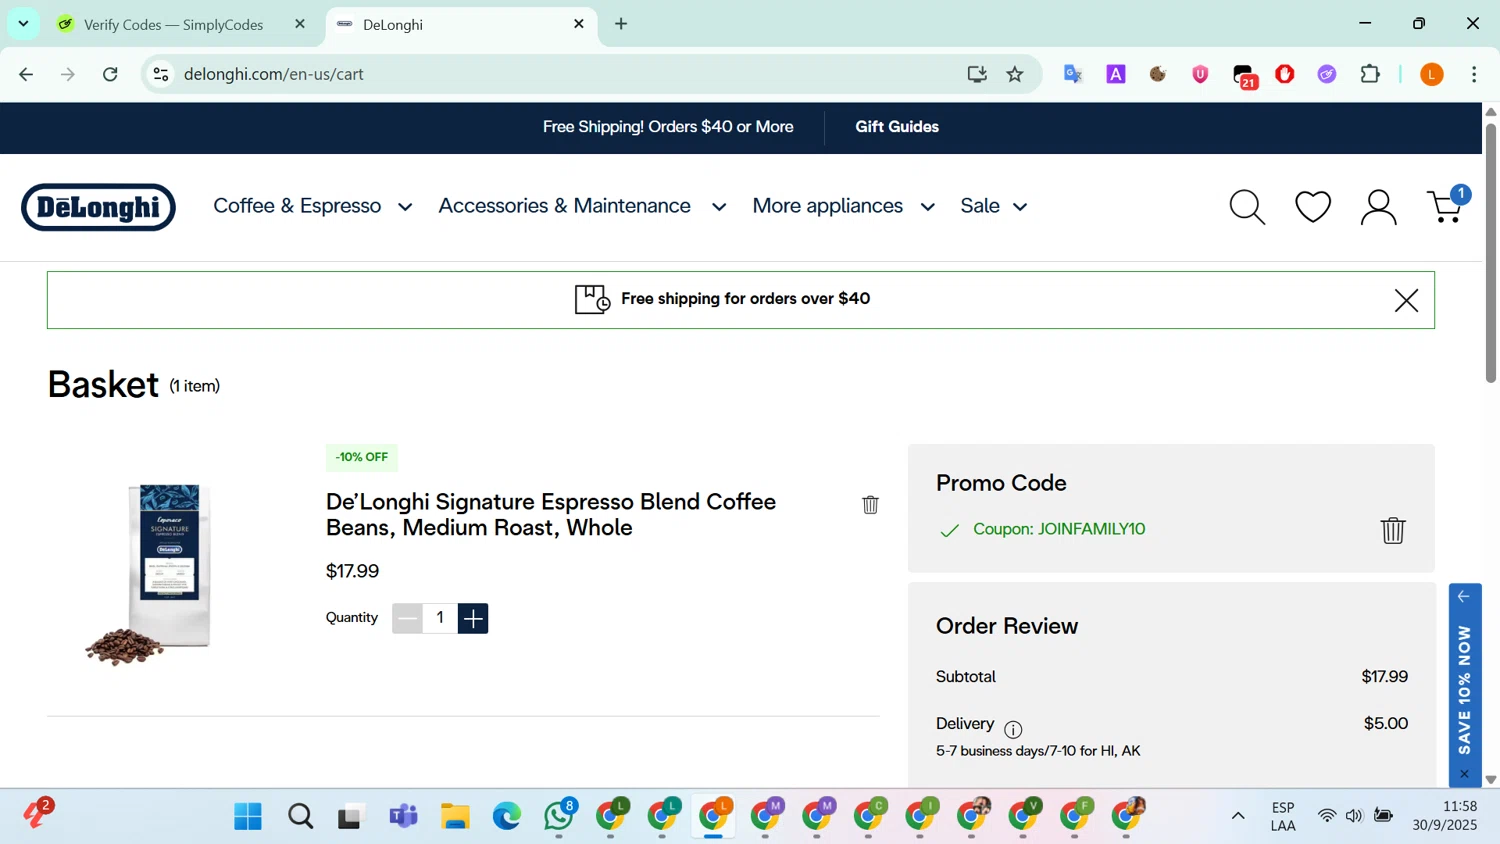
Task: Open extension with 21 badge
Action: coord(1245,76)
